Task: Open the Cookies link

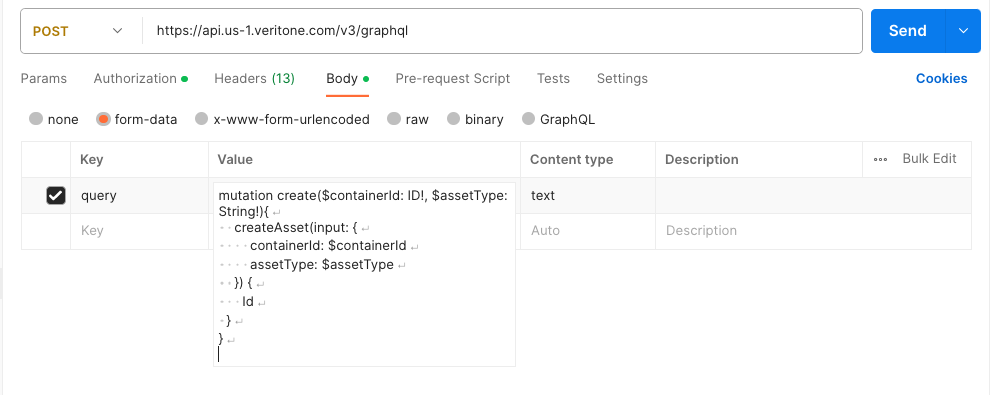Action: (941, 79)
